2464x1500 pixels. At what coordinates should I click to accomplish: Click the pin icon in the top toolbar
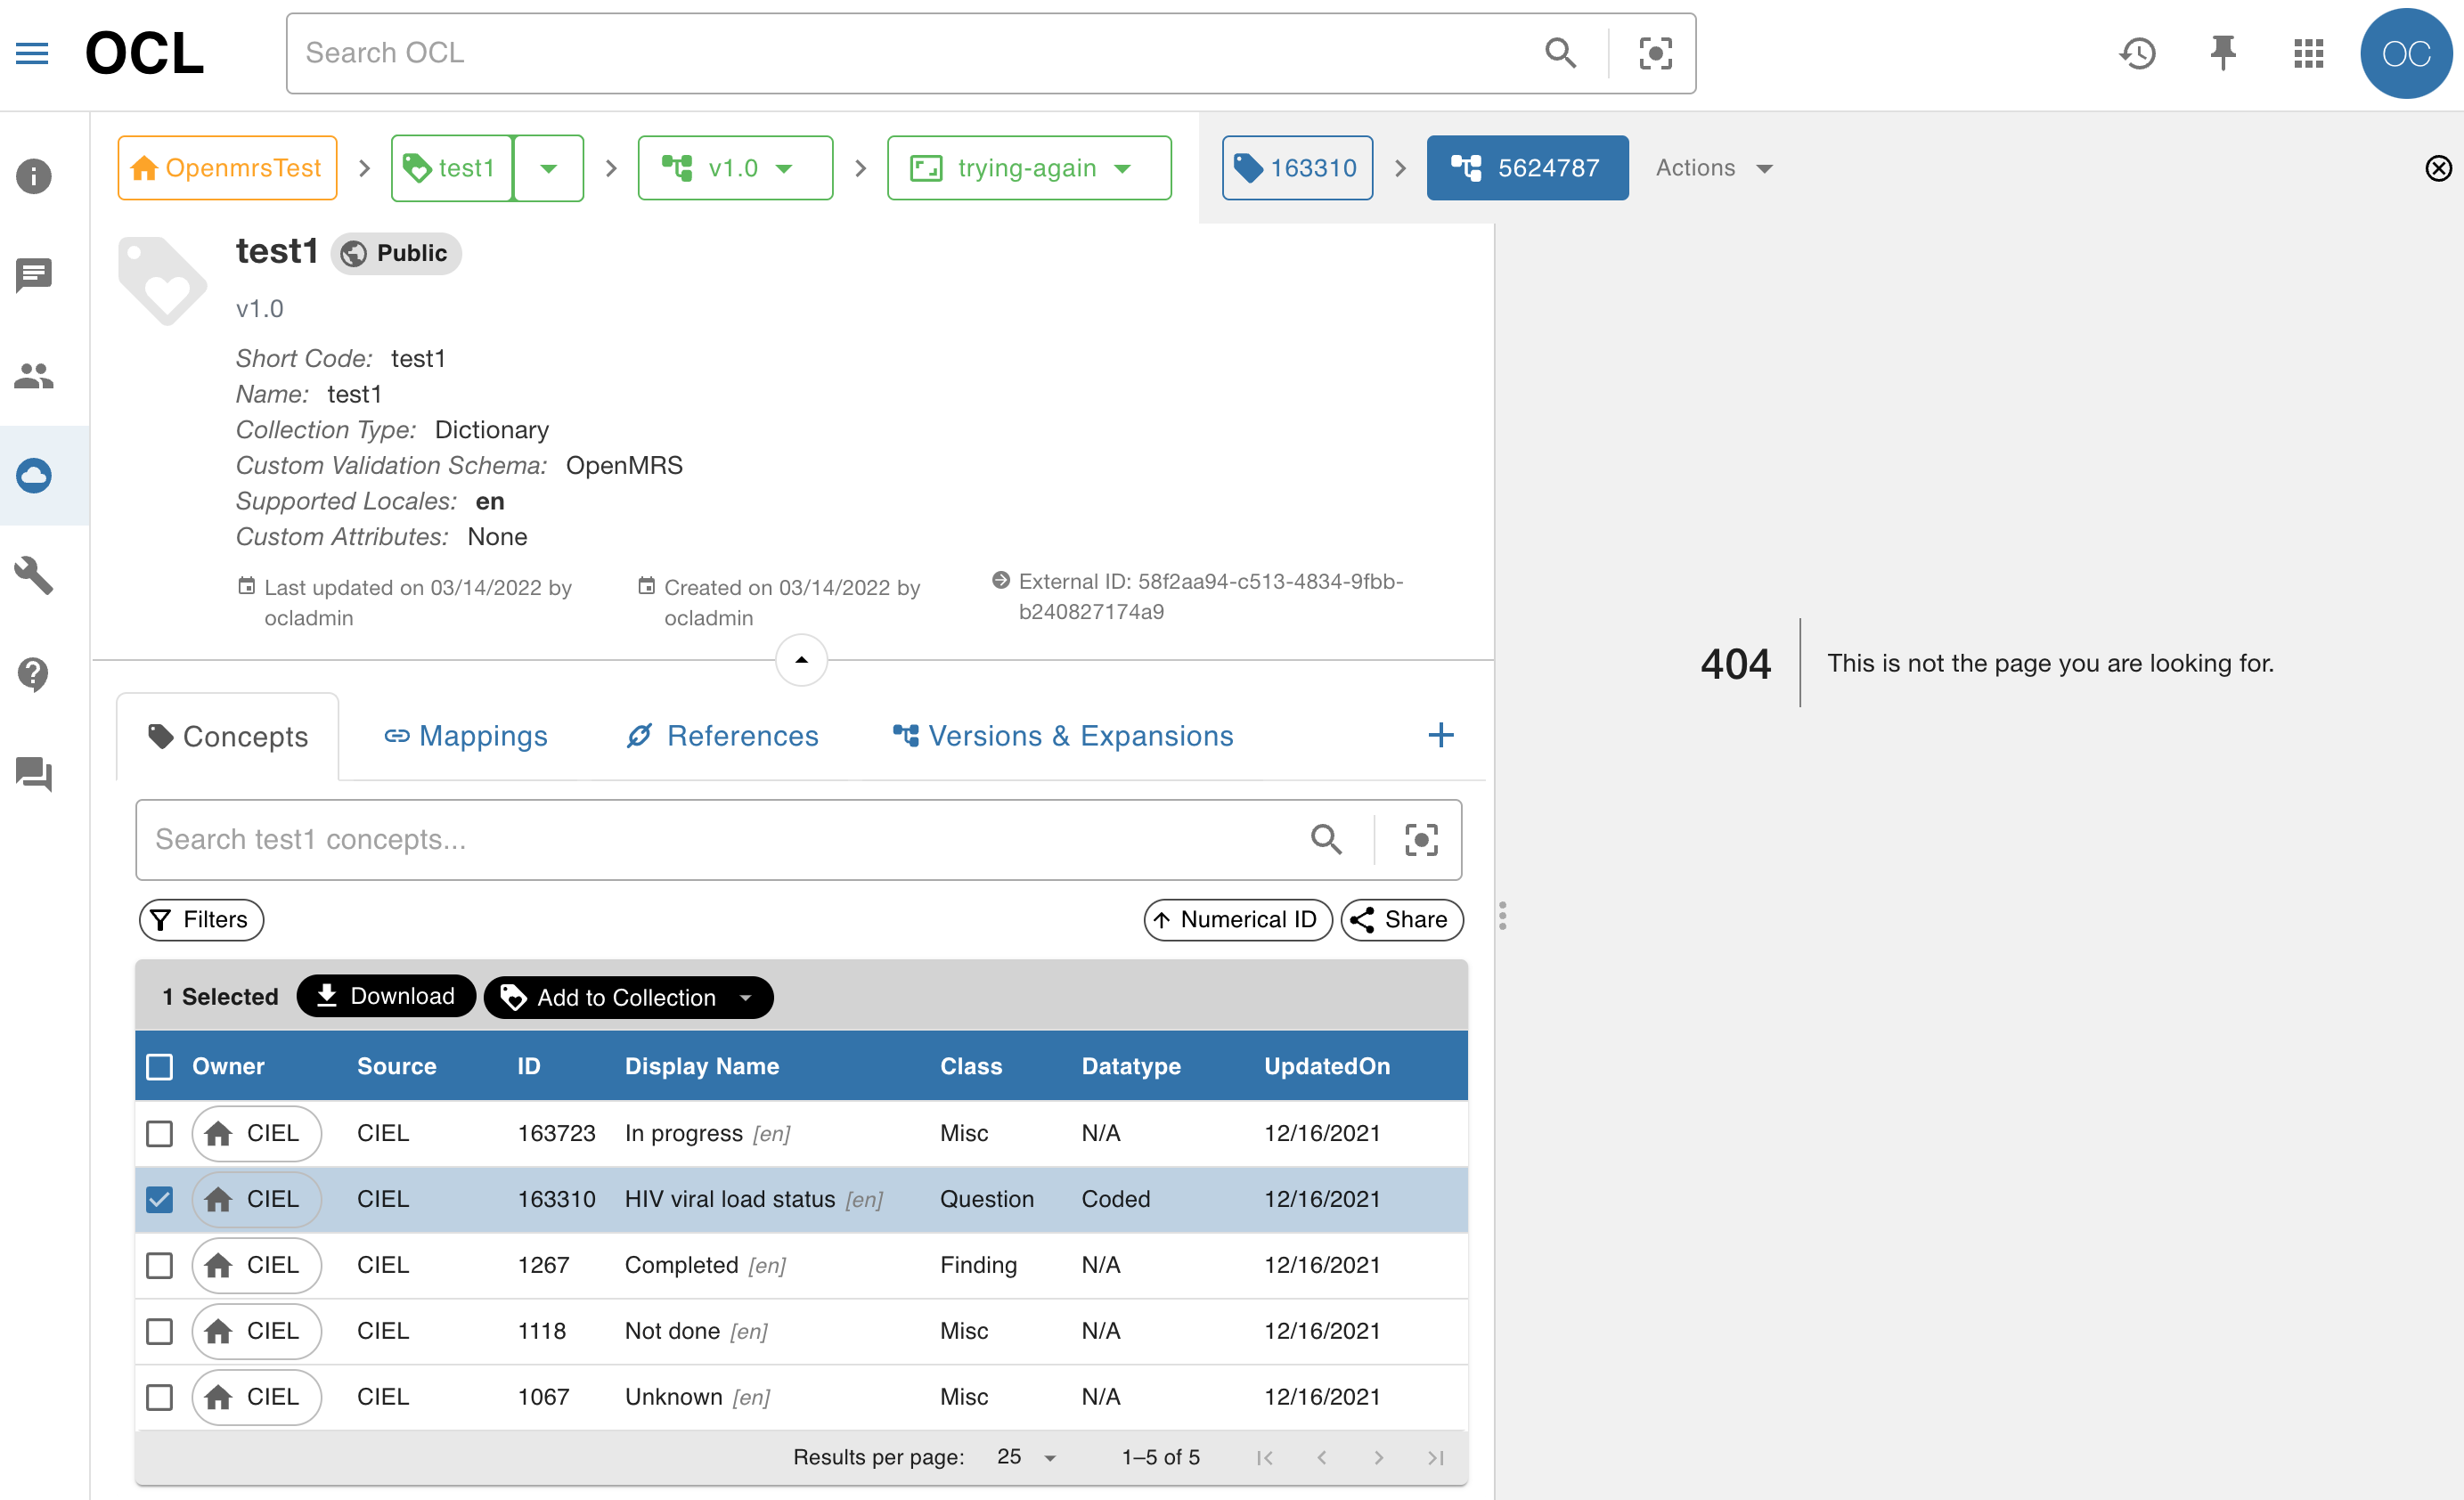coord(2222,53)
